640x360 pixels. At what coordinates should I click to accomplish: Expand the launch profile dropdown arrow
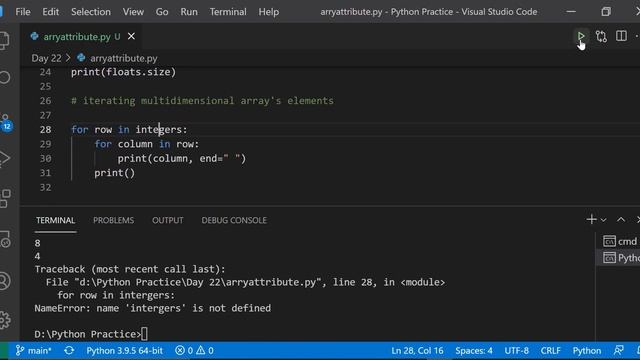[x=604, y=220]
